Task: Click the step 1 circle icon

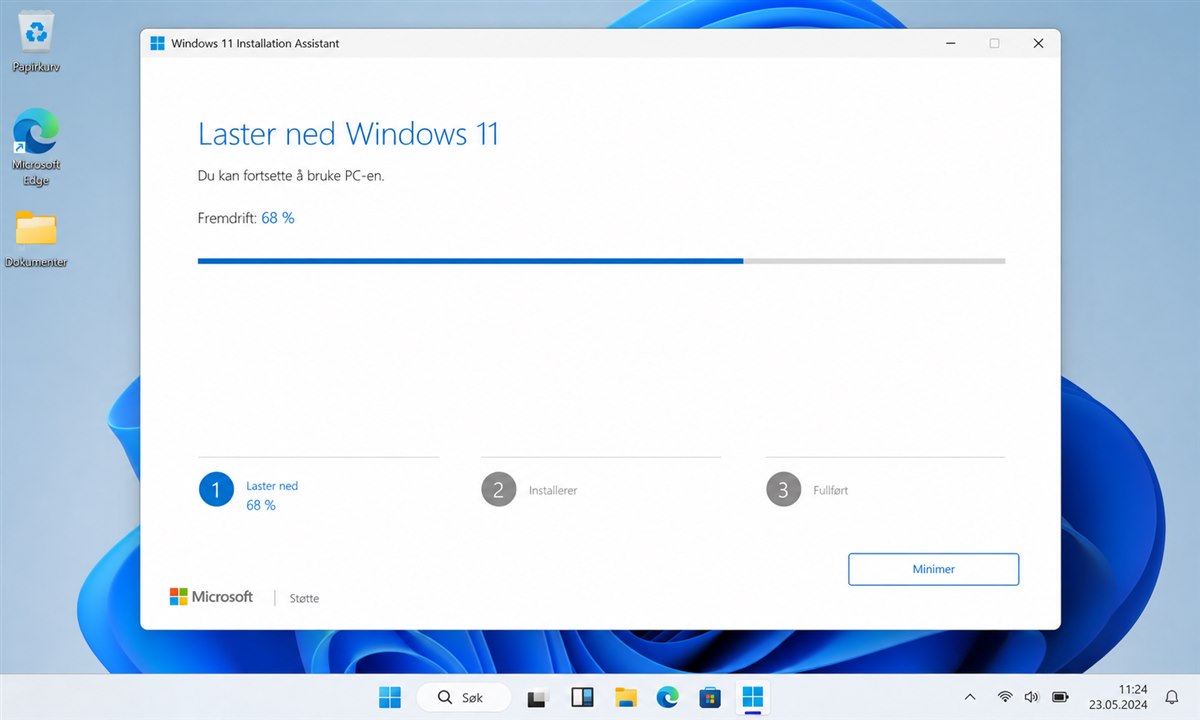Action: coord(216,490)
